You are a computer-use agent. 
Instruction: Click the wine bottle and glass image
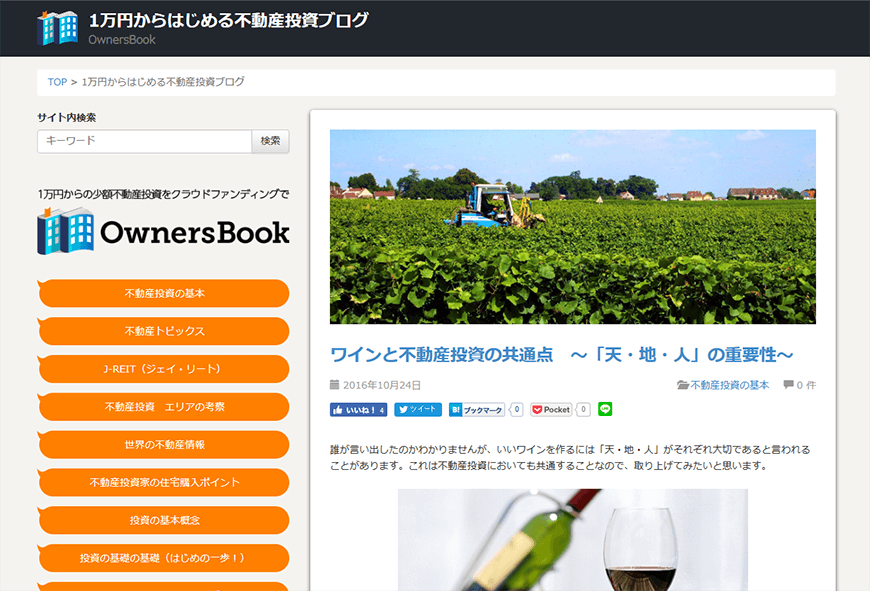[573, 540]
